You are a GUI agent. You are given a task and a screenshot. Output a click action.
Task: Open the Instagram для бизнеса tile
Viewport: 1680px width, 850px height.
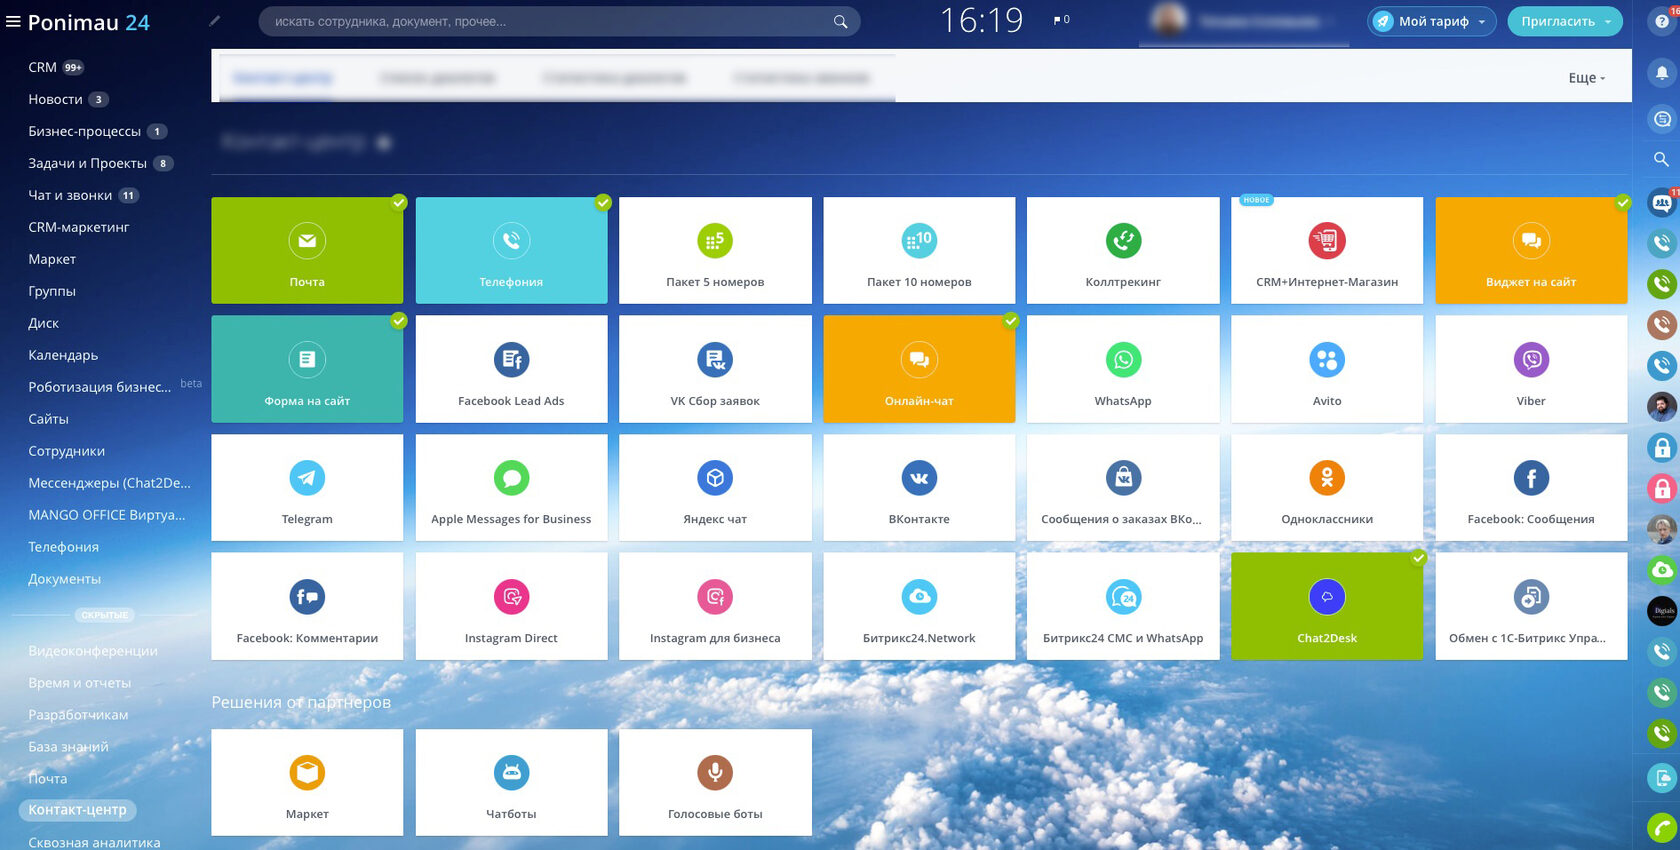pyautogui.click(x=715, y=606)
